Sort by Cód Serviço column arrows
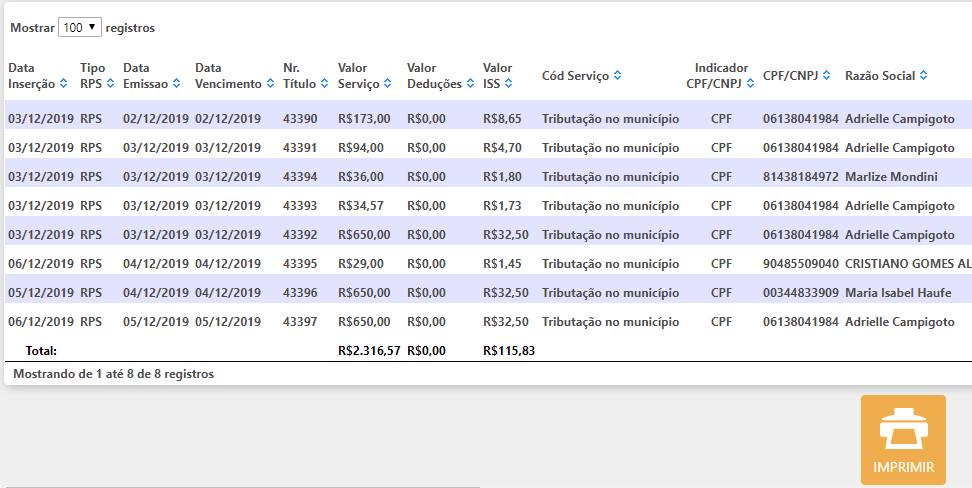 [617, 76]
